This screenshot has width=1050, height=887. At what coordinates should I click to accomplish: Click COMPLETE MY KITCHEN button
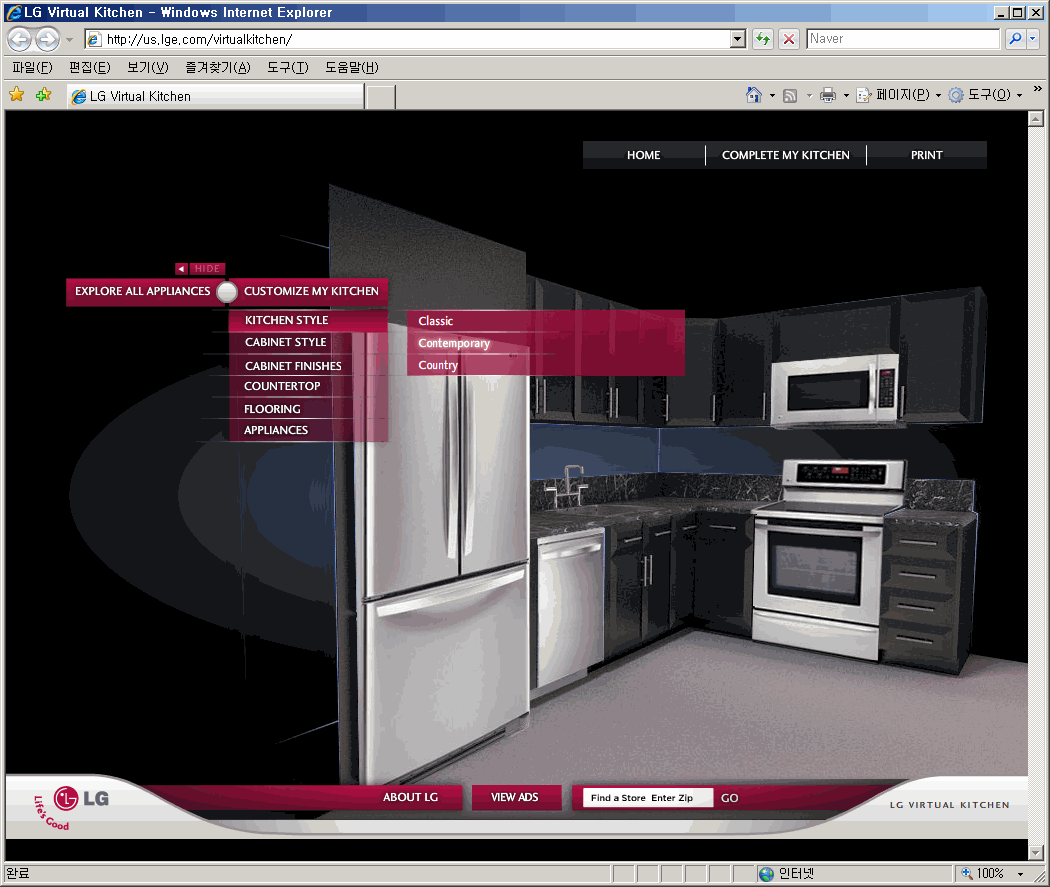coord(785,155)
